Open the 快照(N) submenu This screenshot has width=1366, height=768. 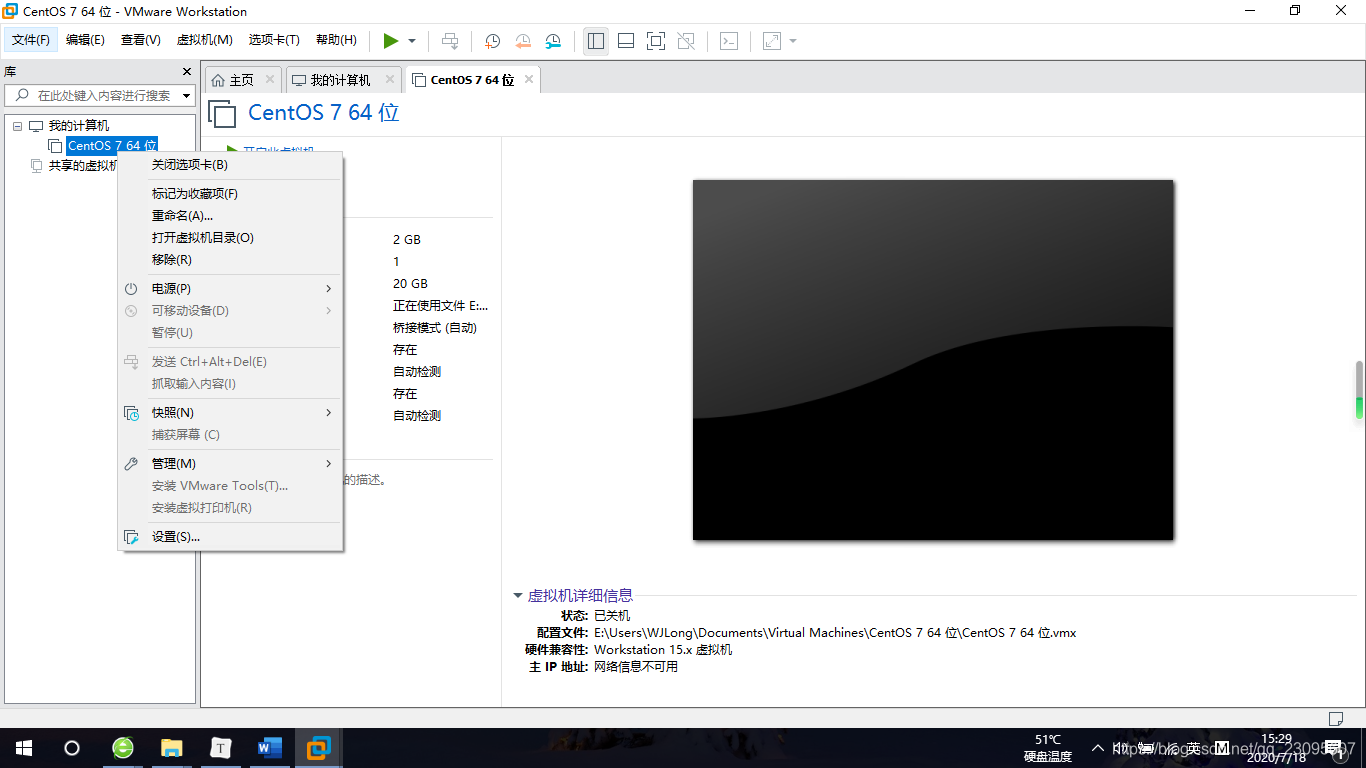(231, 413)
